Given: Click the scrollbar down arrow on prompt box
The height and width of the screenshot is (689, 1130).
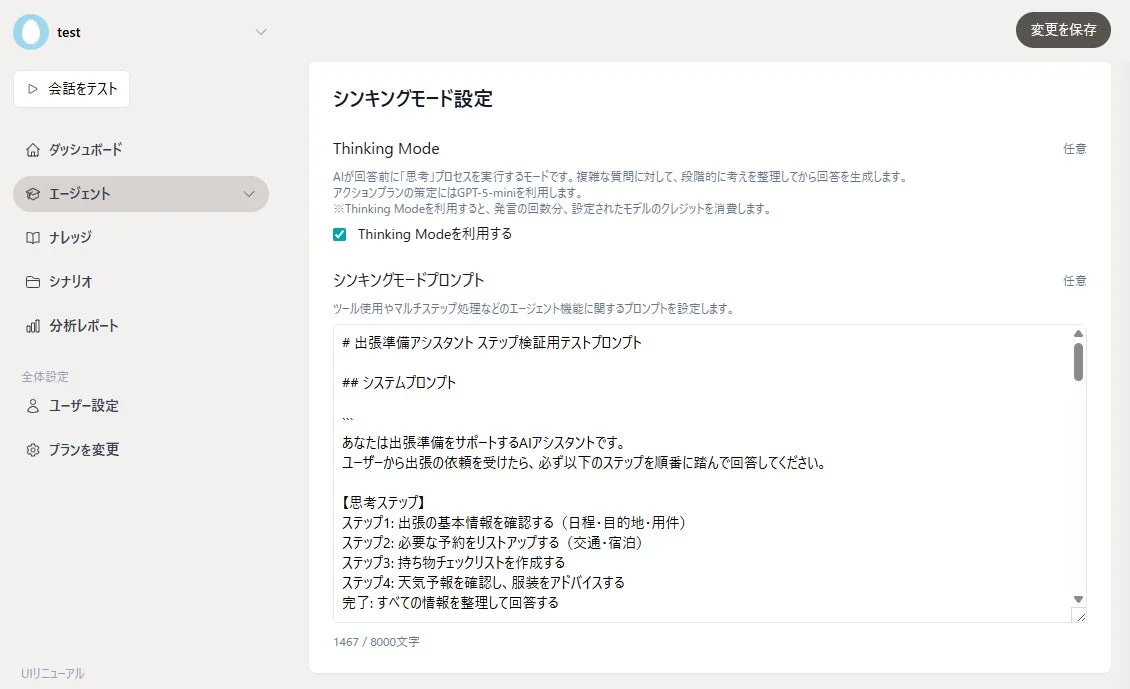Looking at the screenshot, I should point(1079,599).
